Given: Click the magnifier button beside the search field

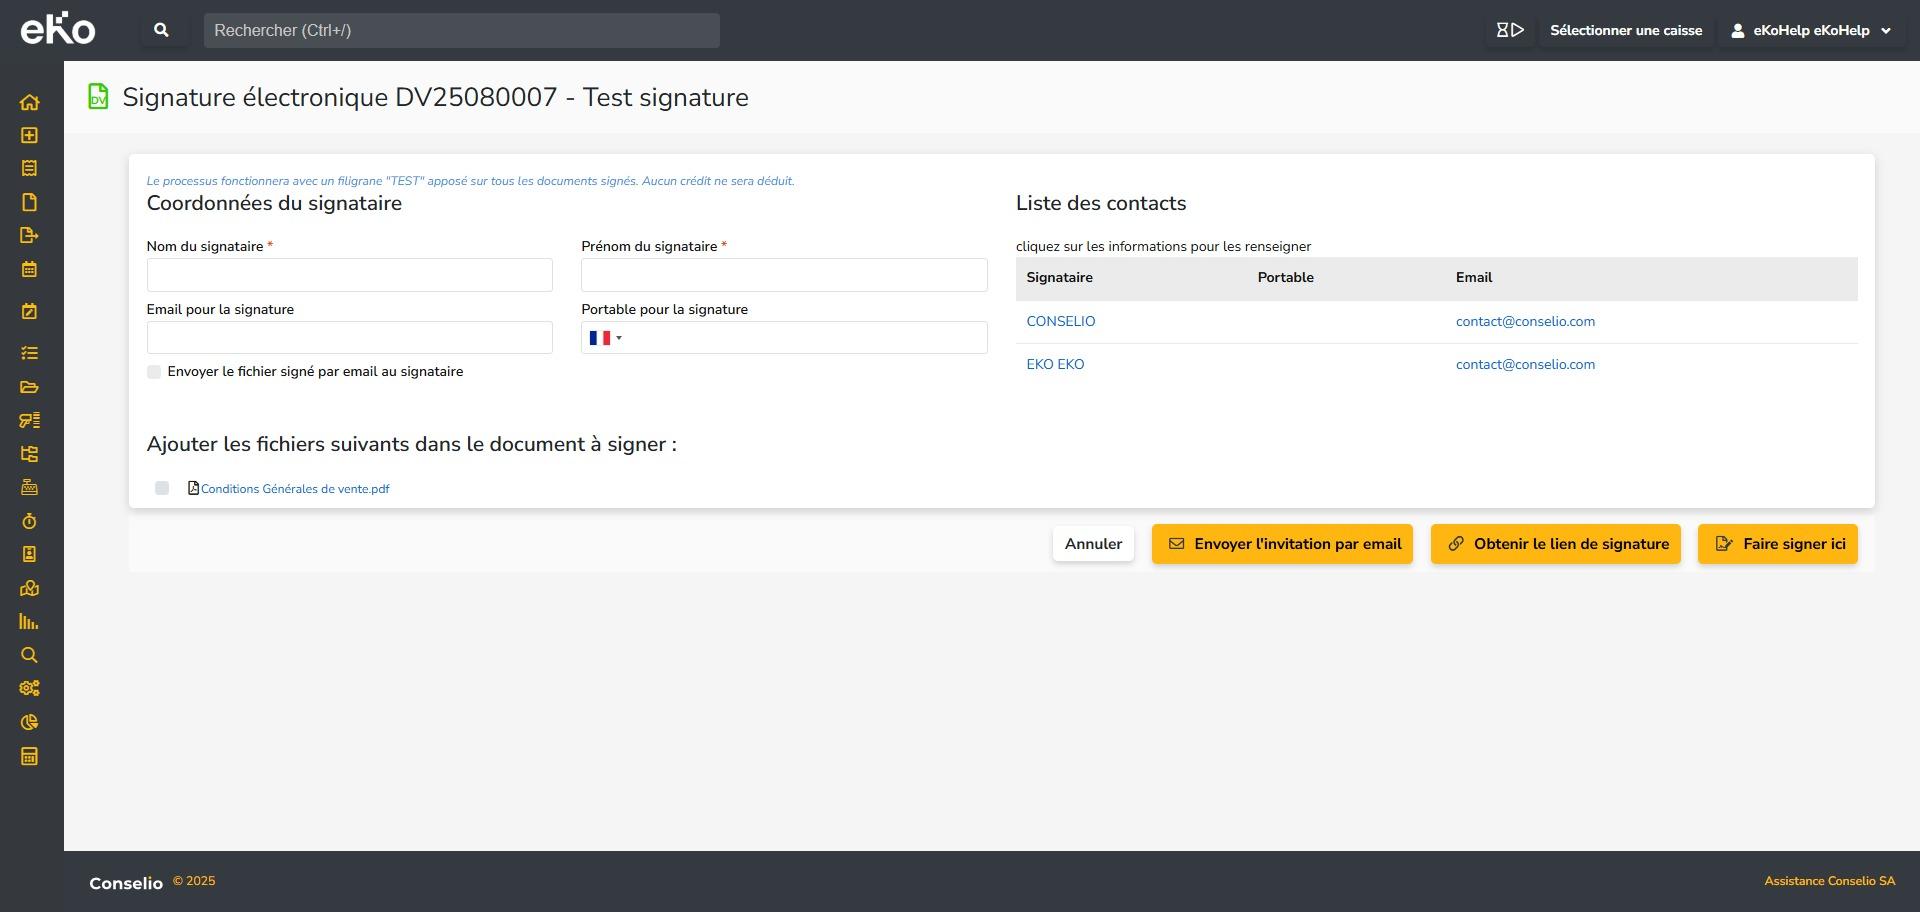Looking at the screenshot, I should (161, 30).
